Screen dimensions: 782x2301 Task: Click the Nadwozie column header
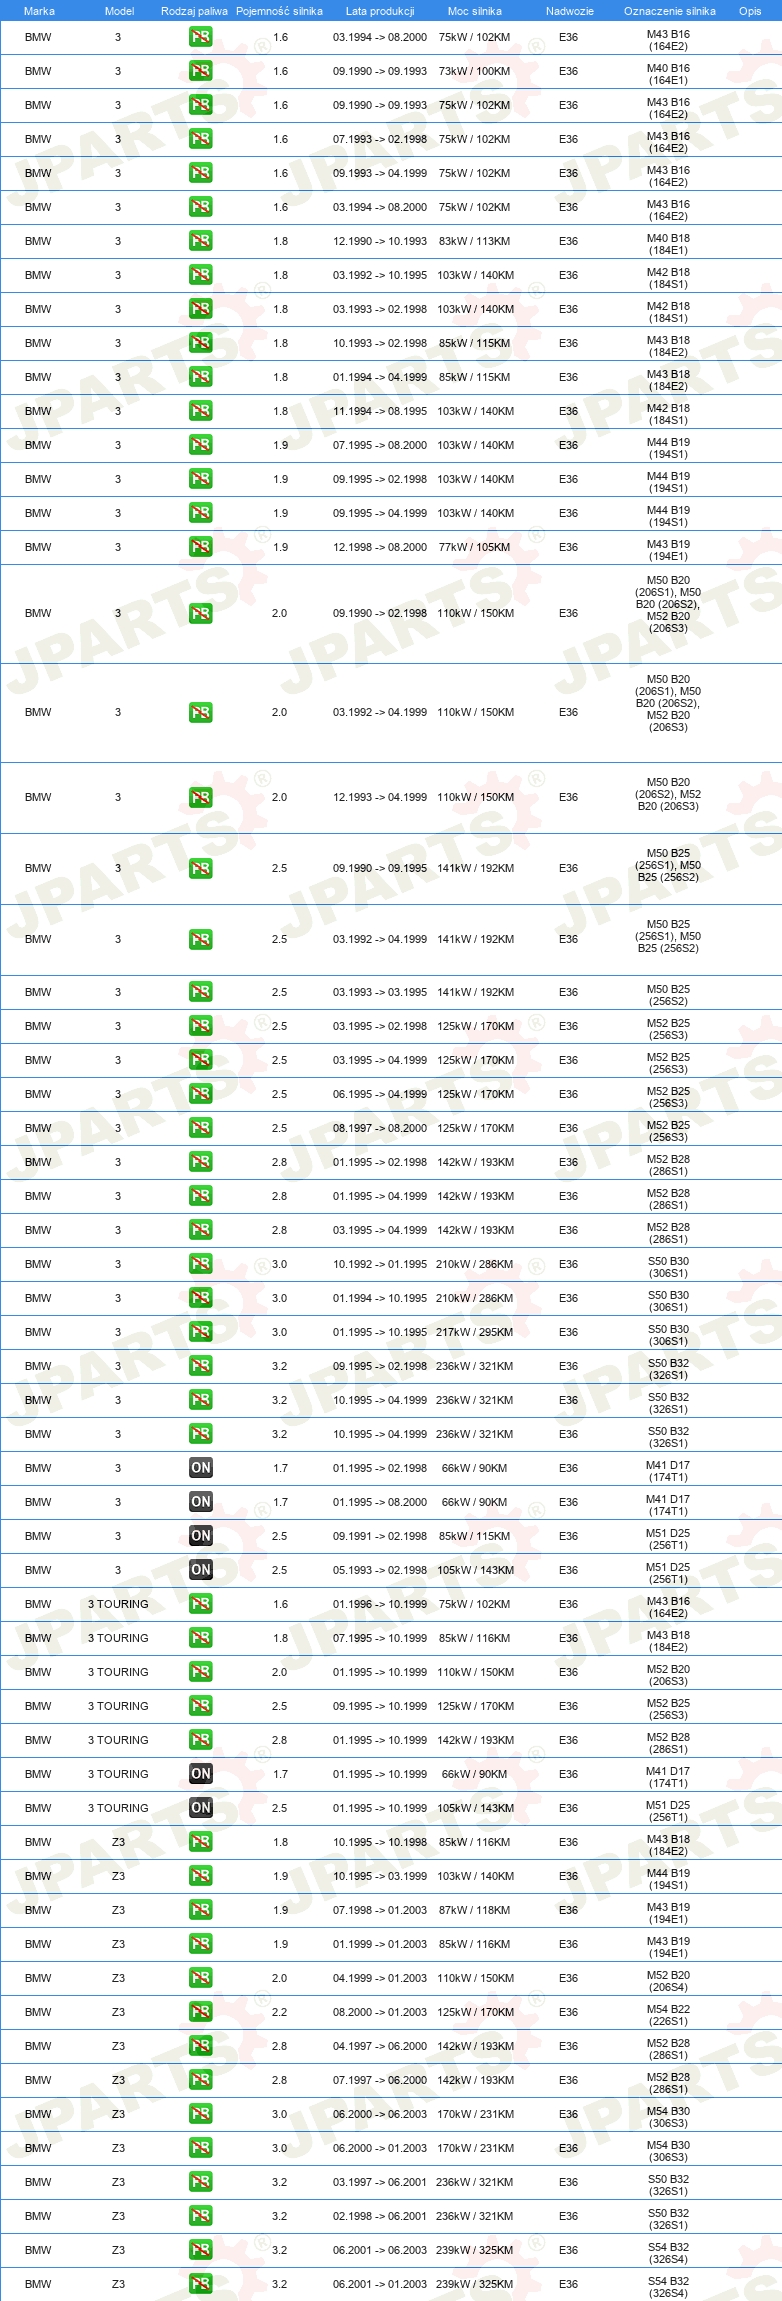tap(570, 11)
